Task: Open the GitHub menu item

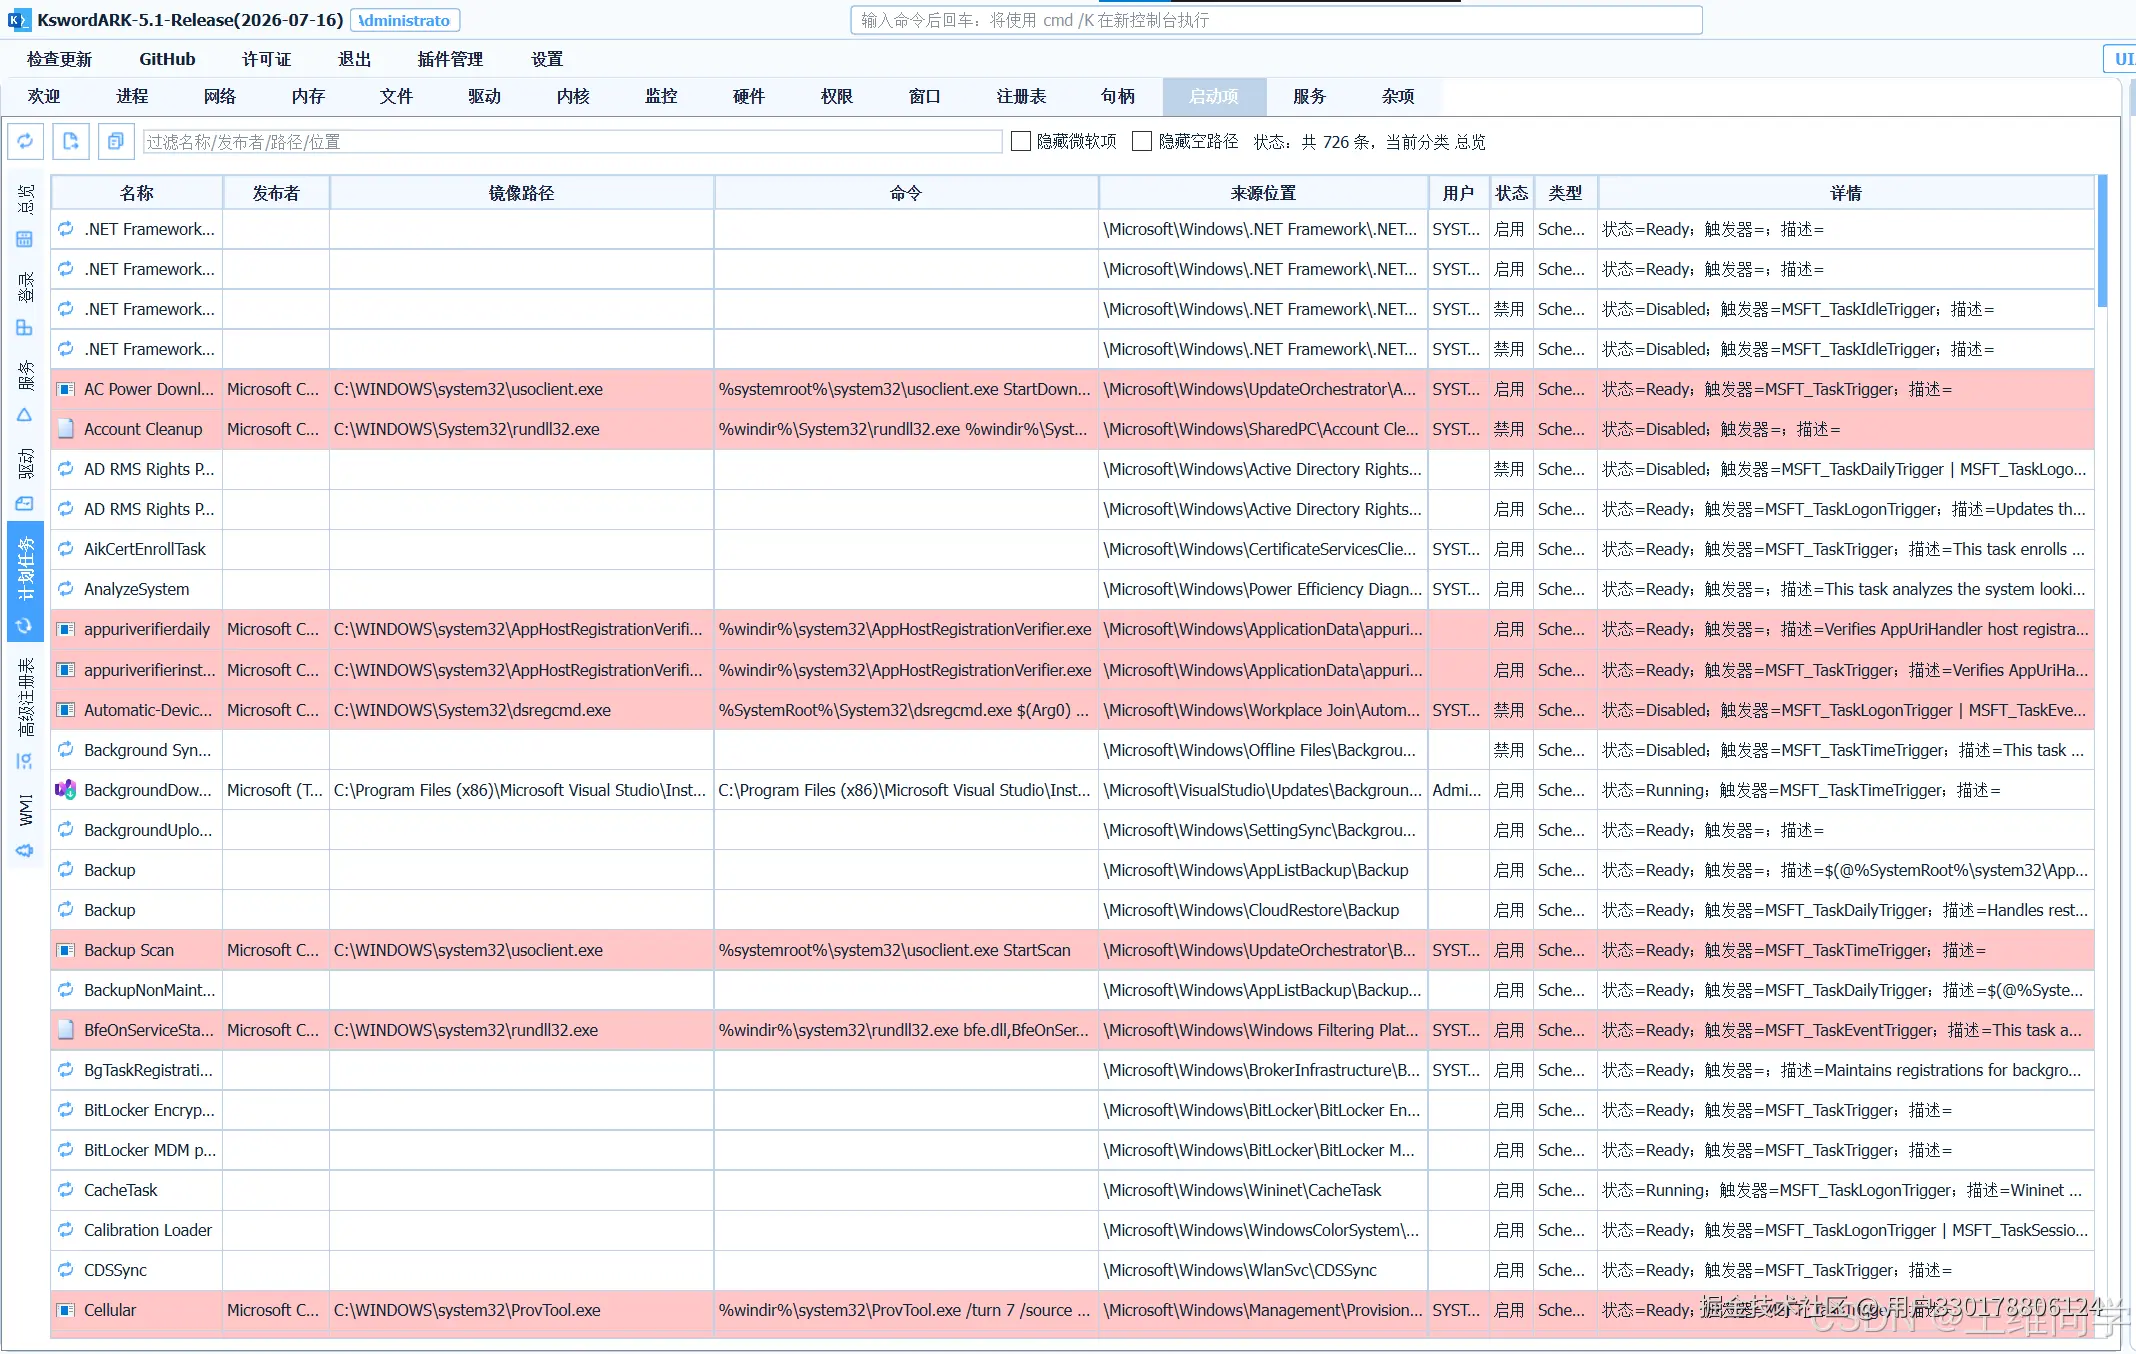Action: (167, 59)
